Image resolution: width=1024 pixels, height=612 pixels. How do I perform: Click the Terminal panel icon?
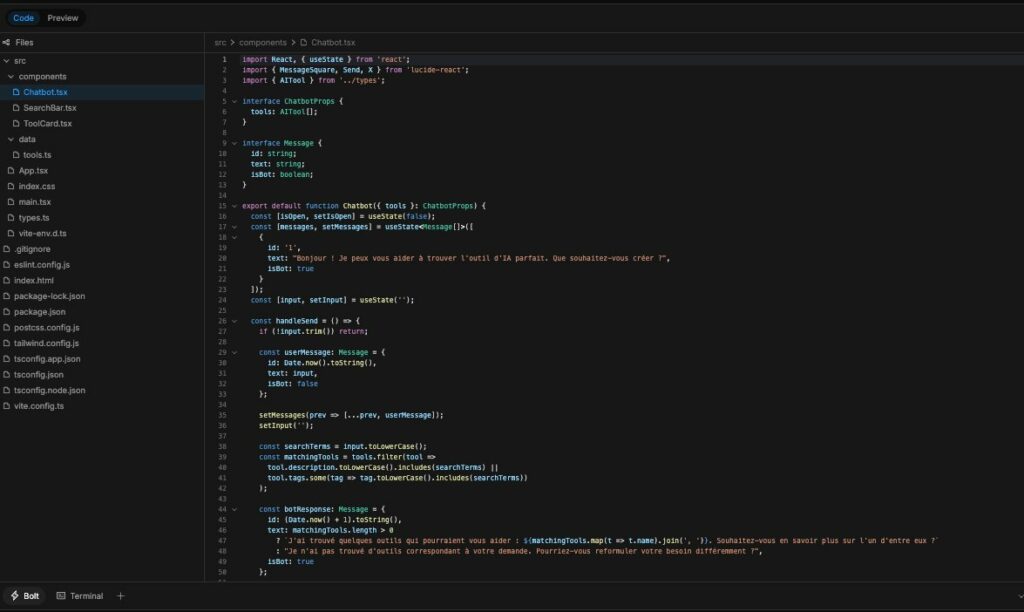(61, 596)
